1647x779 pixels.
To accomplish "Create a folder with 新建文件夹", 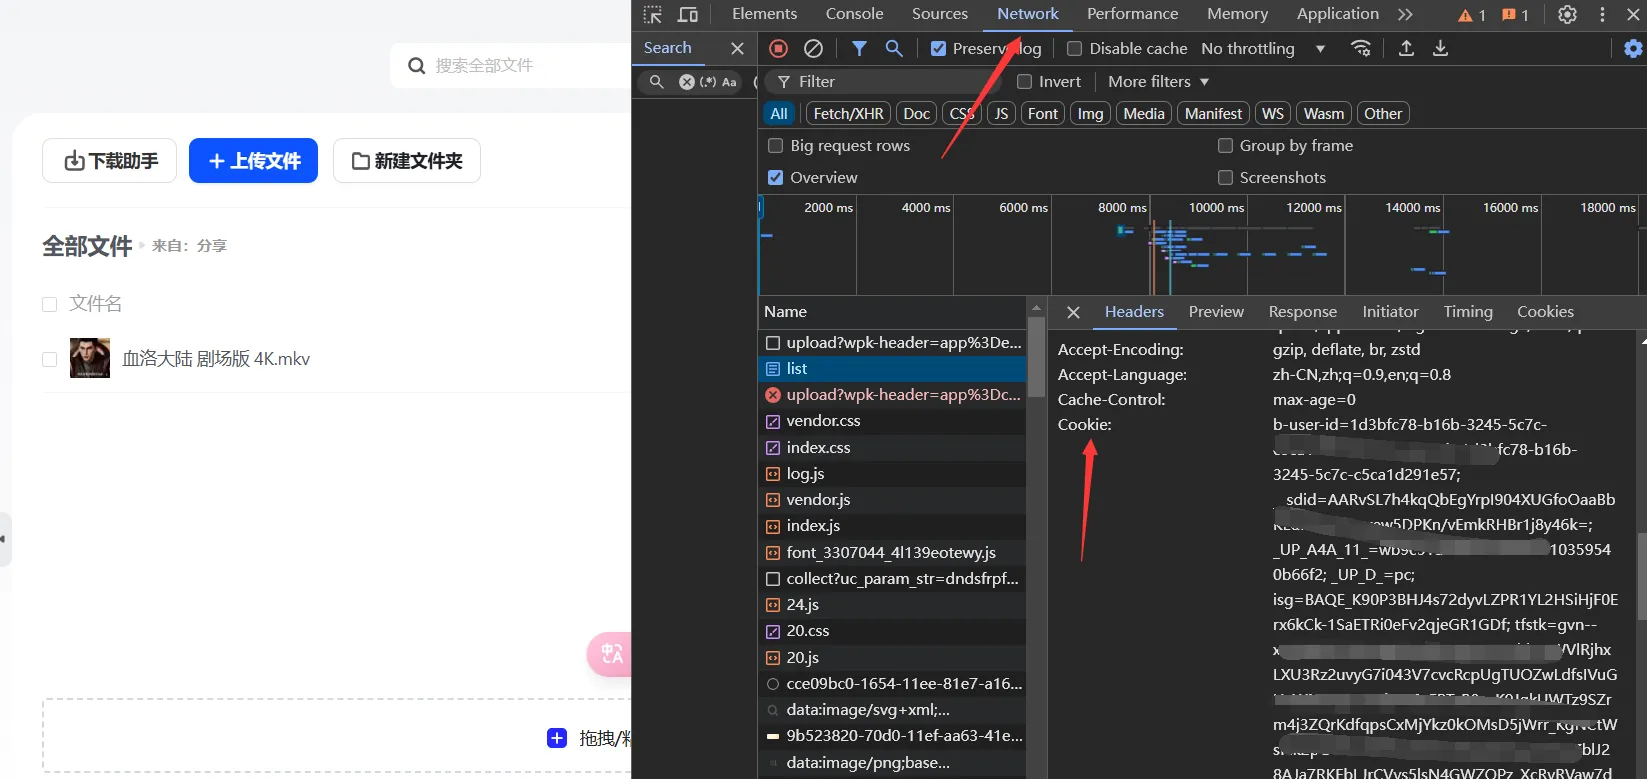I will pyautogui.click(x=407, y=161).
